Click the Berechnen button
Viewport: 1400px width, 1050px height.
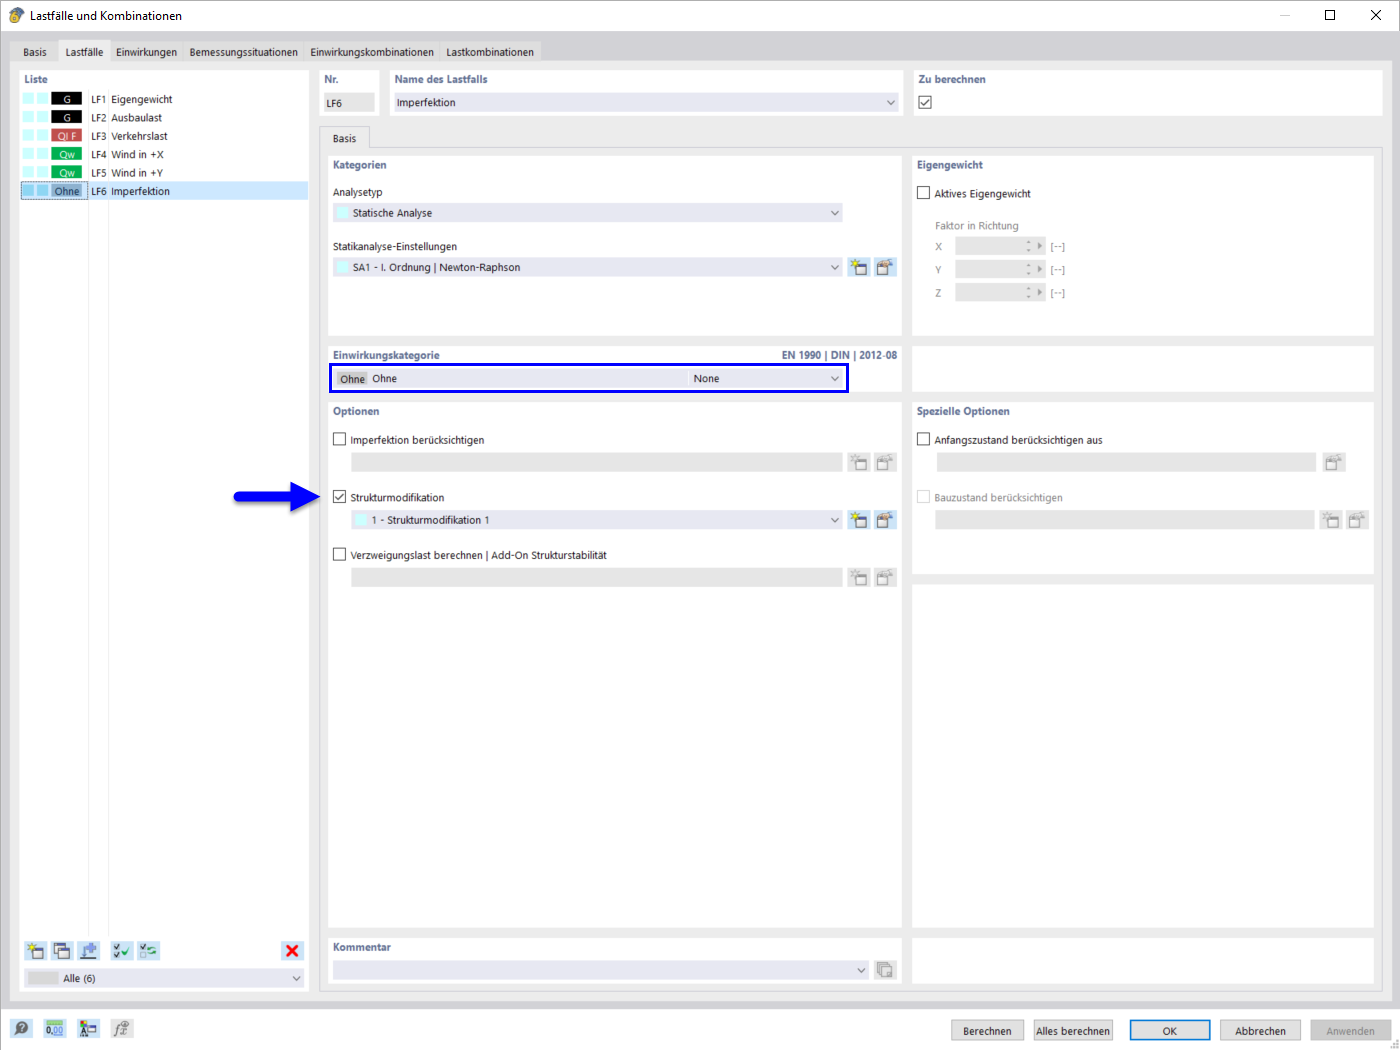coord(987,1031)
